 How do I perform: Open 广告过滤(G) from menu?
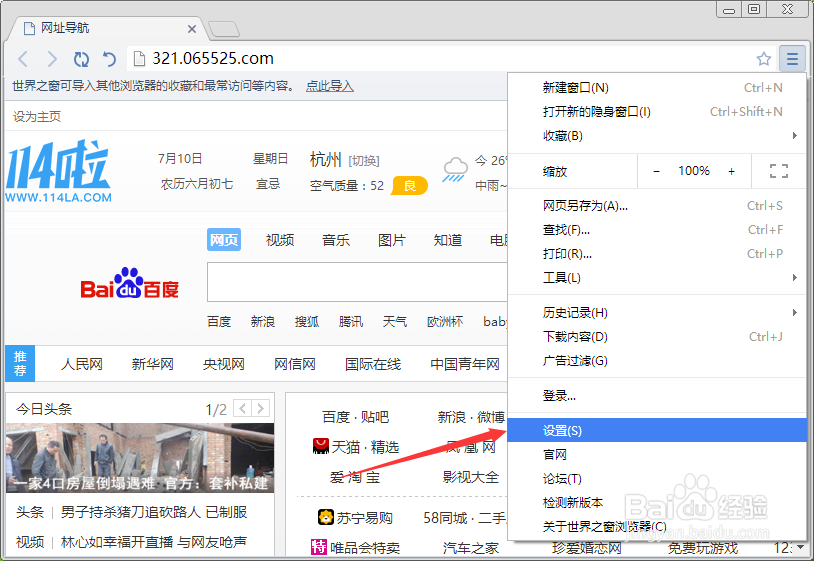(x=657, y=361)
